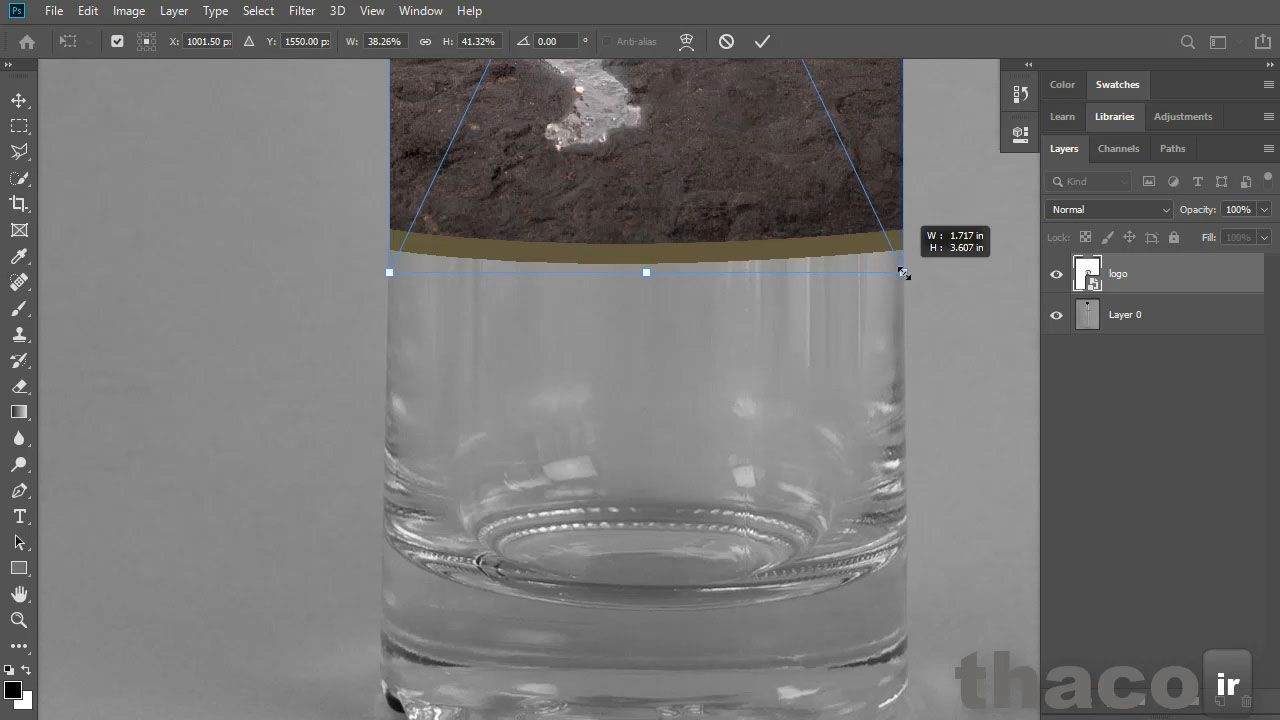Select the Rectangular Marquee tool
Viewport: 1280px width, 720px height.
tap(19, 126)
